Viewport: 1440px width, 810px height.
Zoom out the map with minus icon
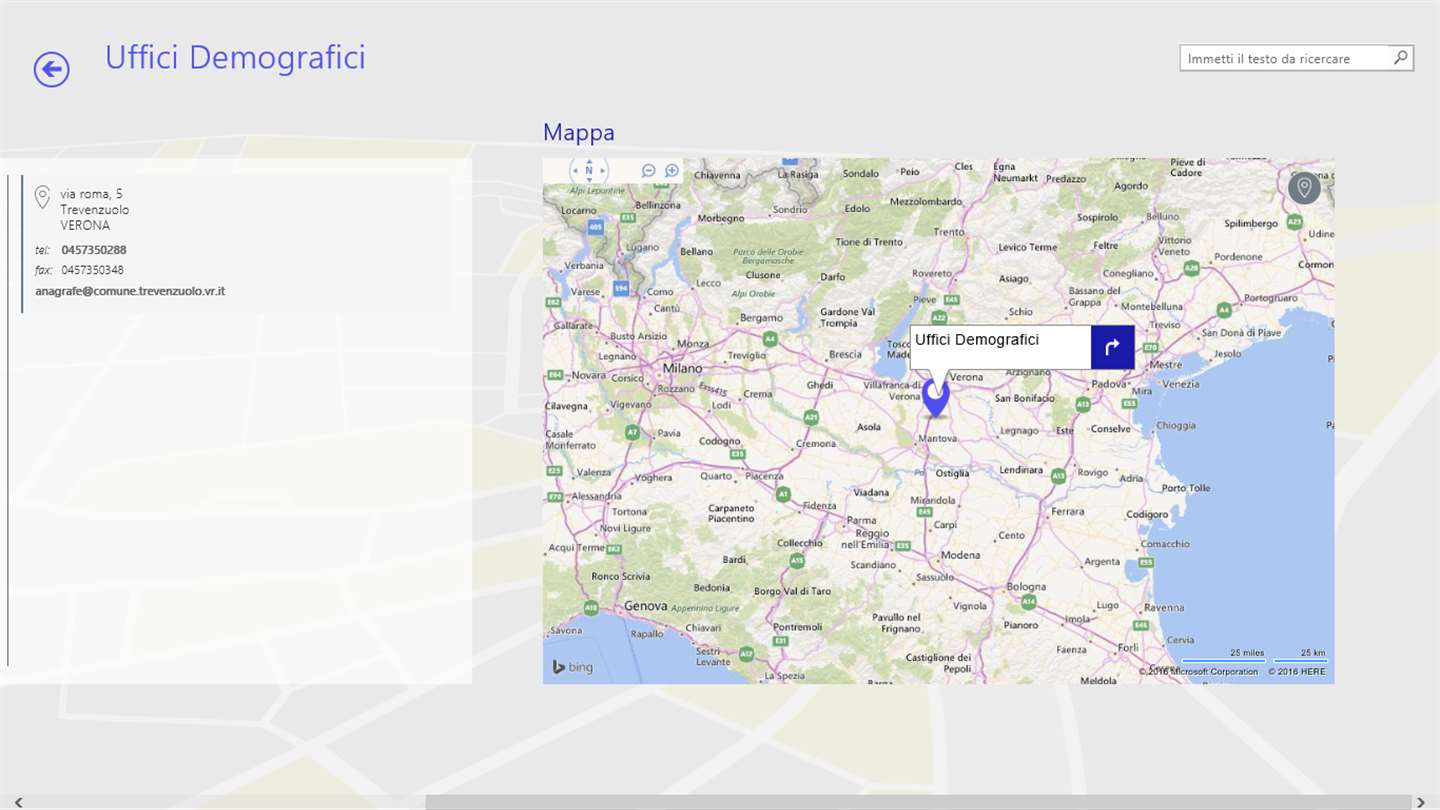click(x=648, y=171)
